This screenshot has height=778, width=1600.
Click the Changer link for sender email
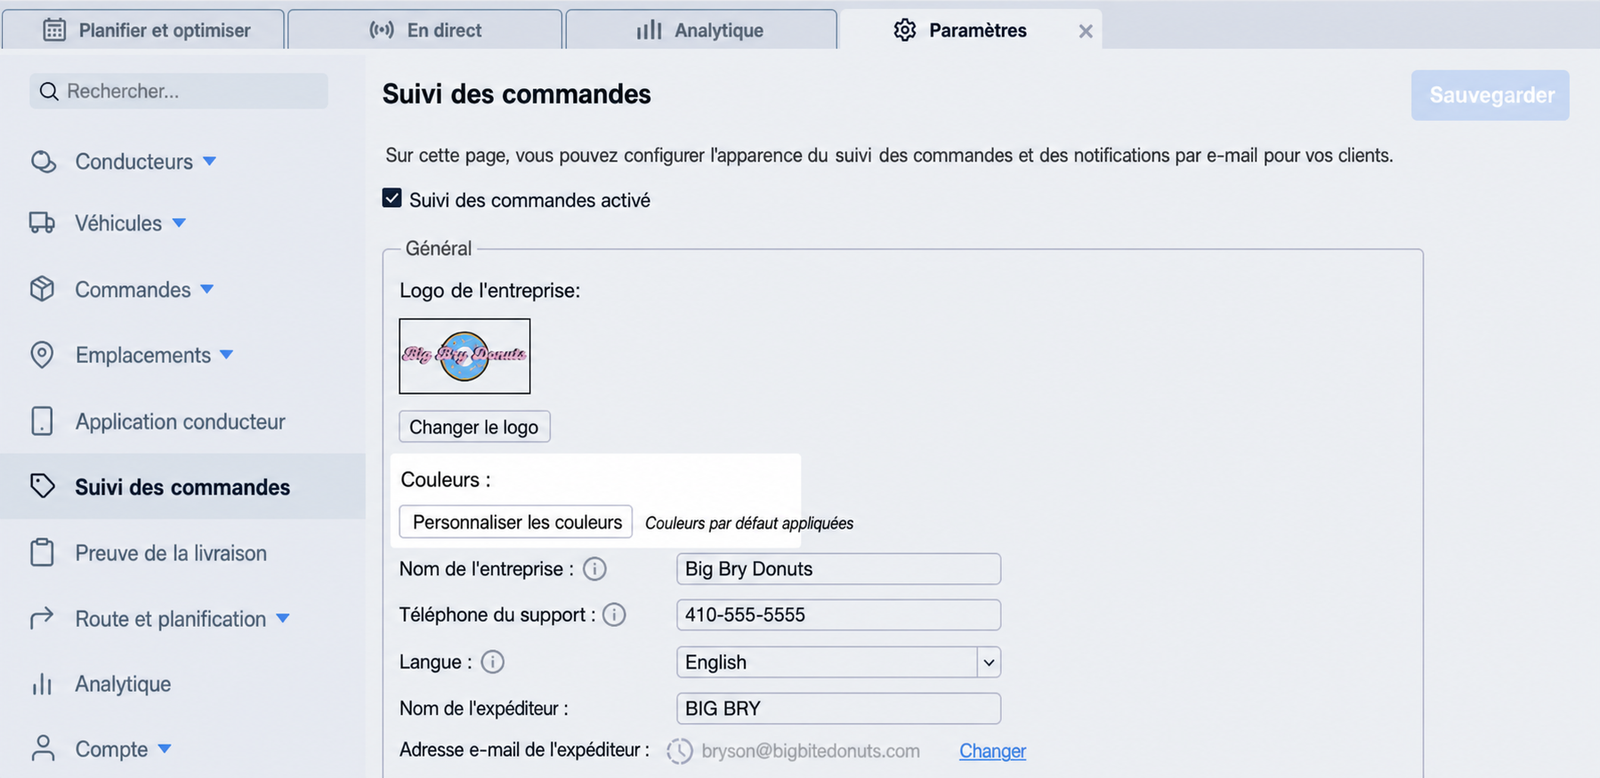point(993,751)
